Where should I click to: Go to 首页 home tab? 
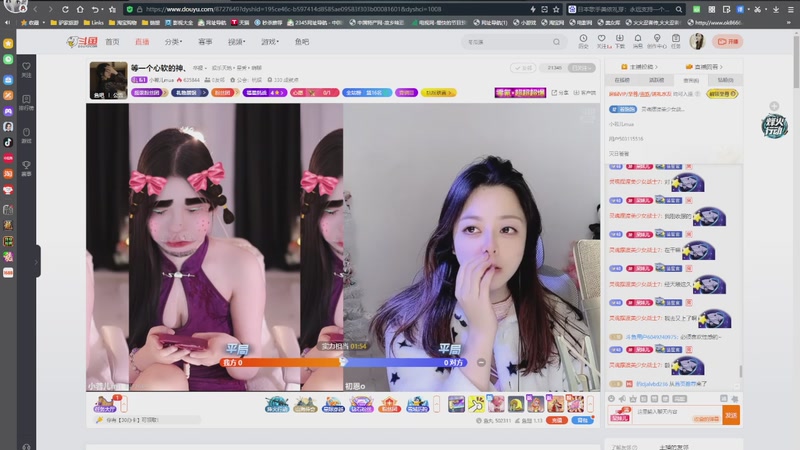[112, 42]
